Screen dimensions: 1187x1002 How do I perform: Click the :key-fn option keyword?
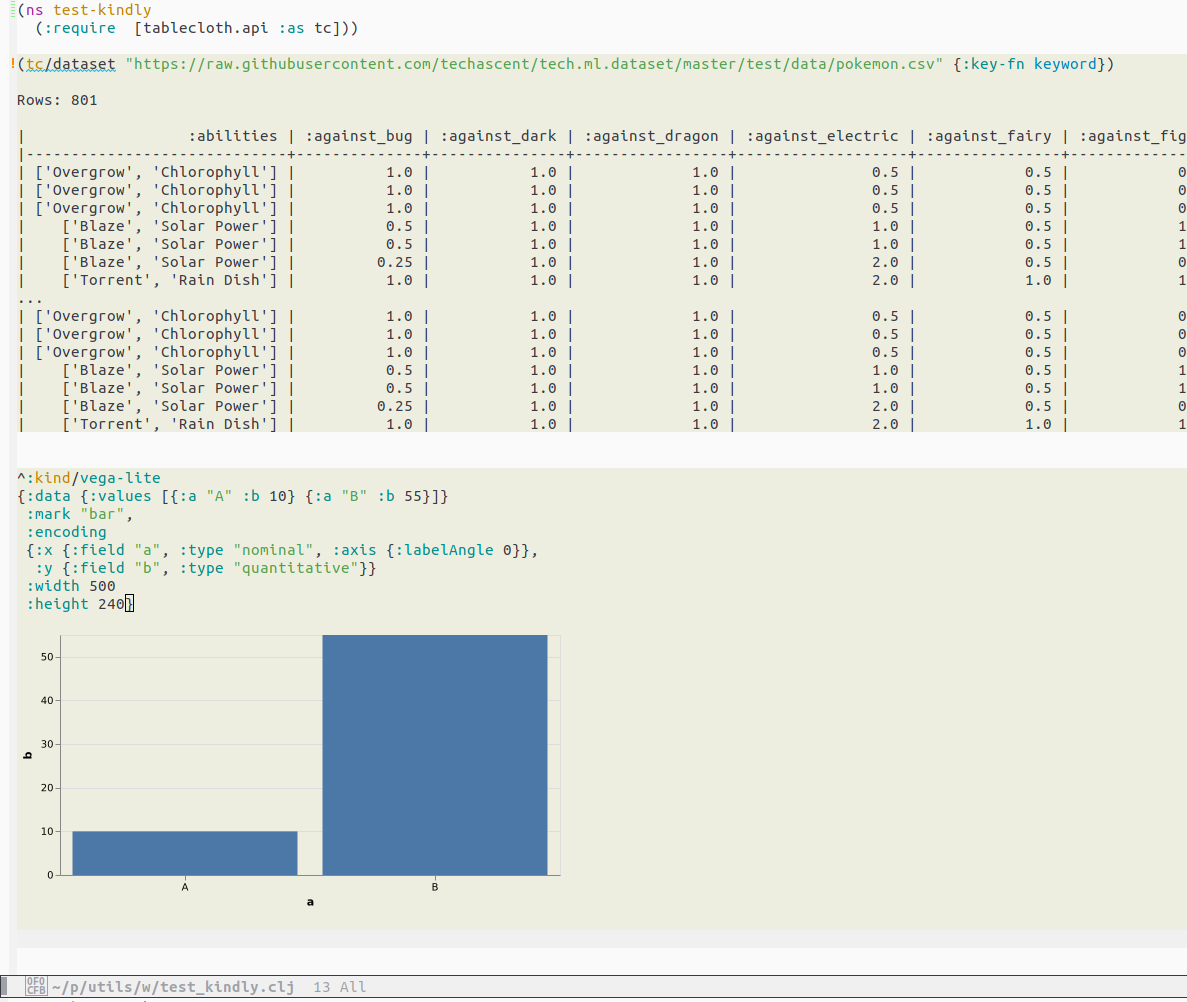pyautogui.click(x=993, y=64)
